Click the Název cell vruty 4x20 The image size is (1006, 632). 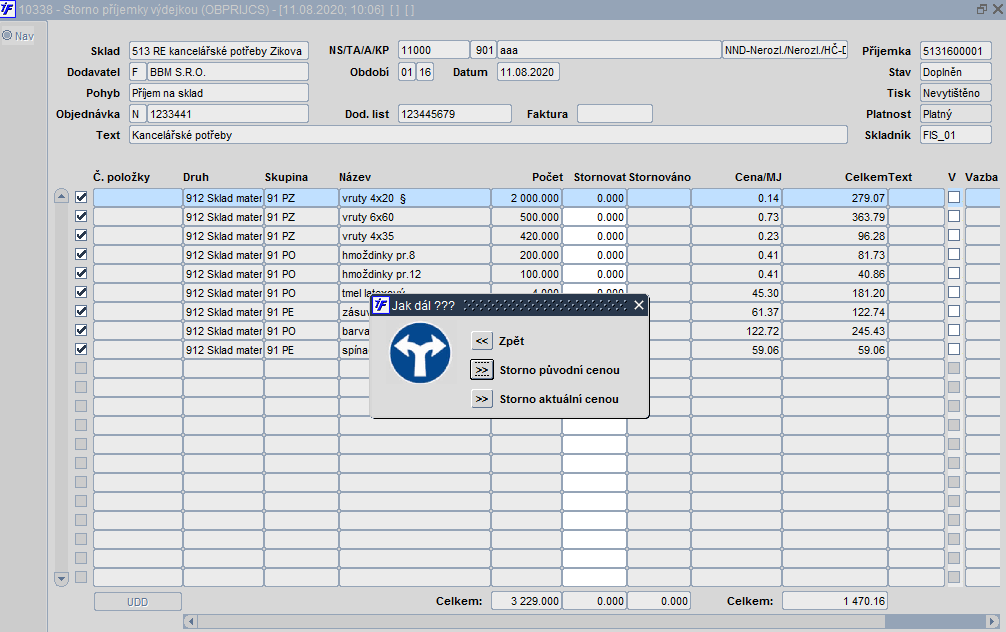coord(414,198)
